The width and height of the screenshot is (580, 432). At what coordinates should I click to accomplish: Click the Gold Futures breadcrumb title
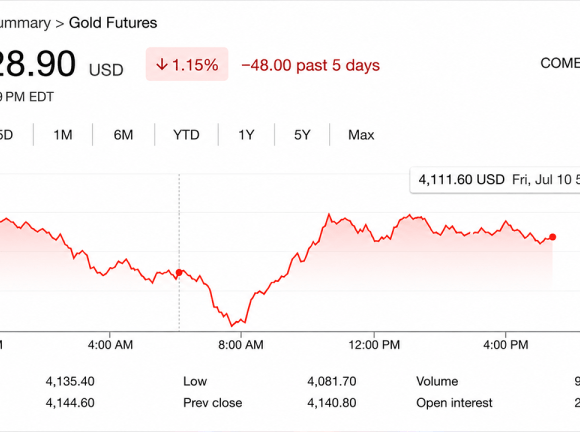(113, 23)
